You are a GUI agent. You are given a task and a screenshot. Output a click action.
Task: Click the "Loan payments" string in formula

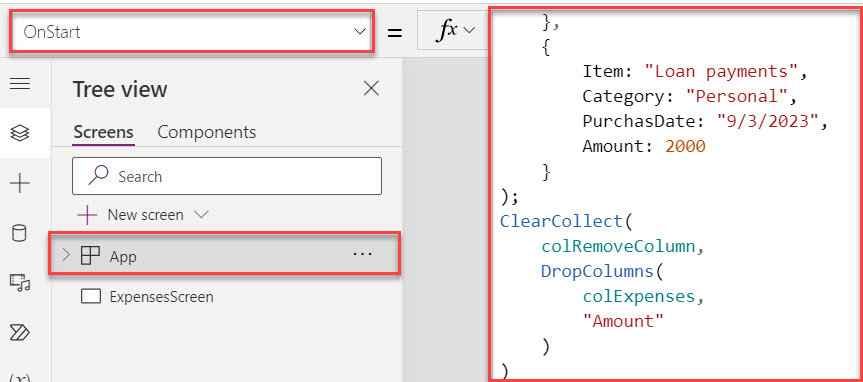[x=720, y=71]
